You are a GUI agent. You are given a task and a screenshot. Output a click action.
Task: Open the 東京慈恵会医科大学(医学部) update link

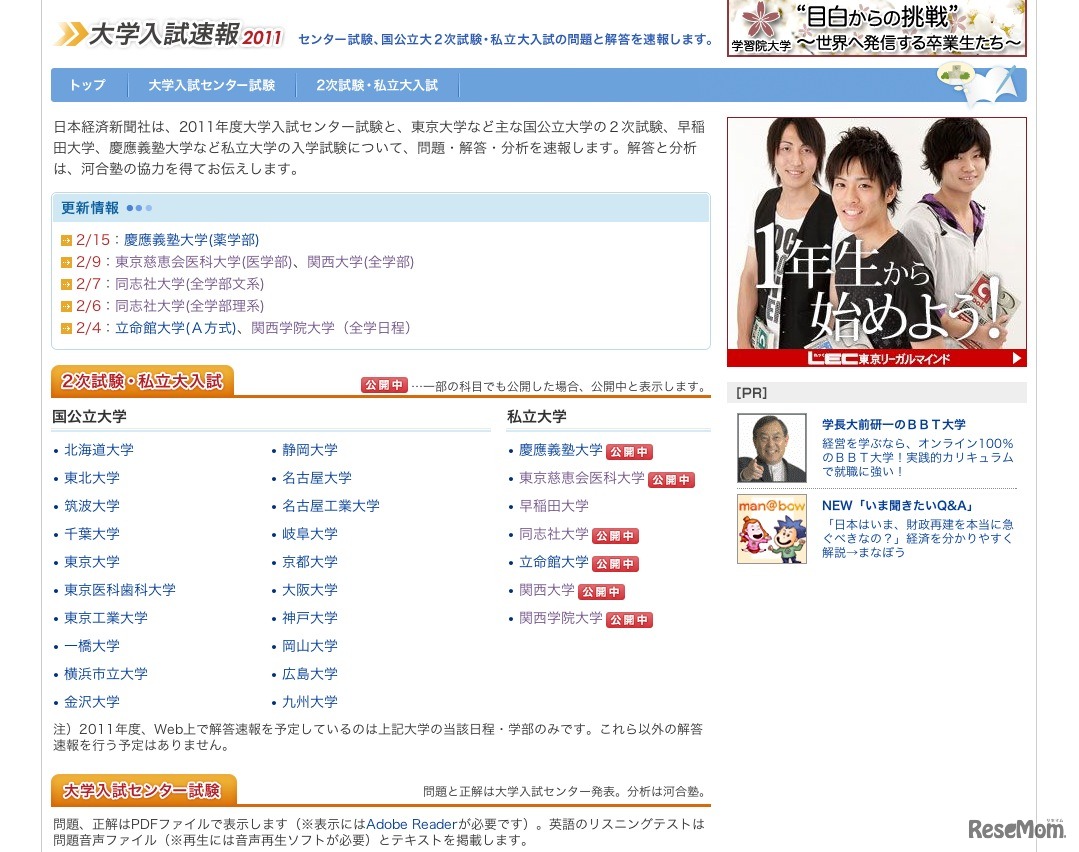(x=203, y=262)
